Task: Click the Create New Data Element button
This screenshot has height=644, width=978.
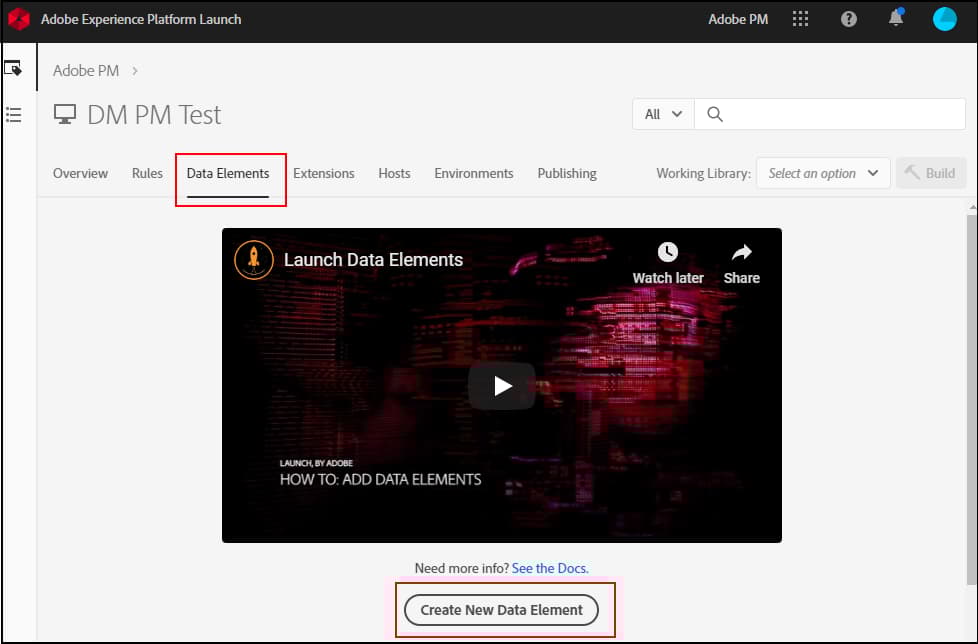Action: (502, 609)
